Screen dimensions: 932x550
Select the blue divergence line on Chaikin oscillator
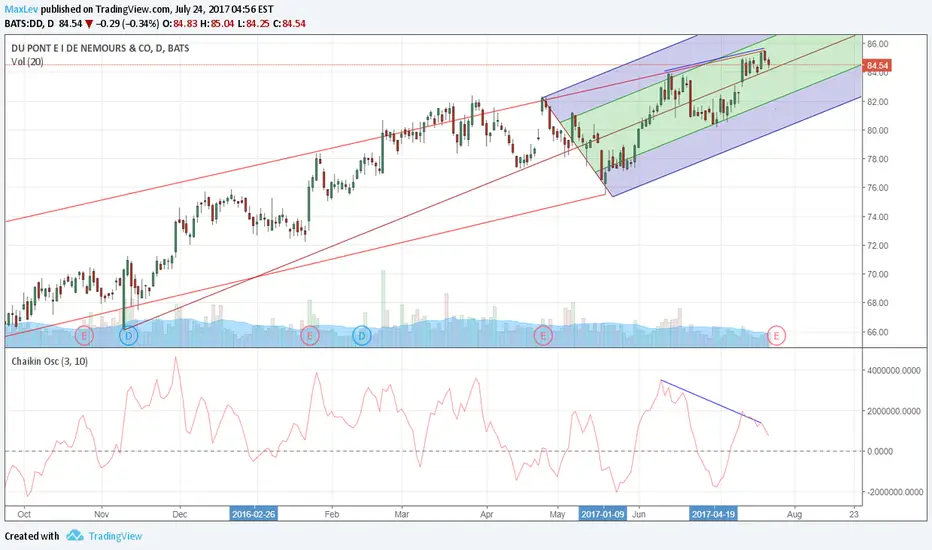711,401
